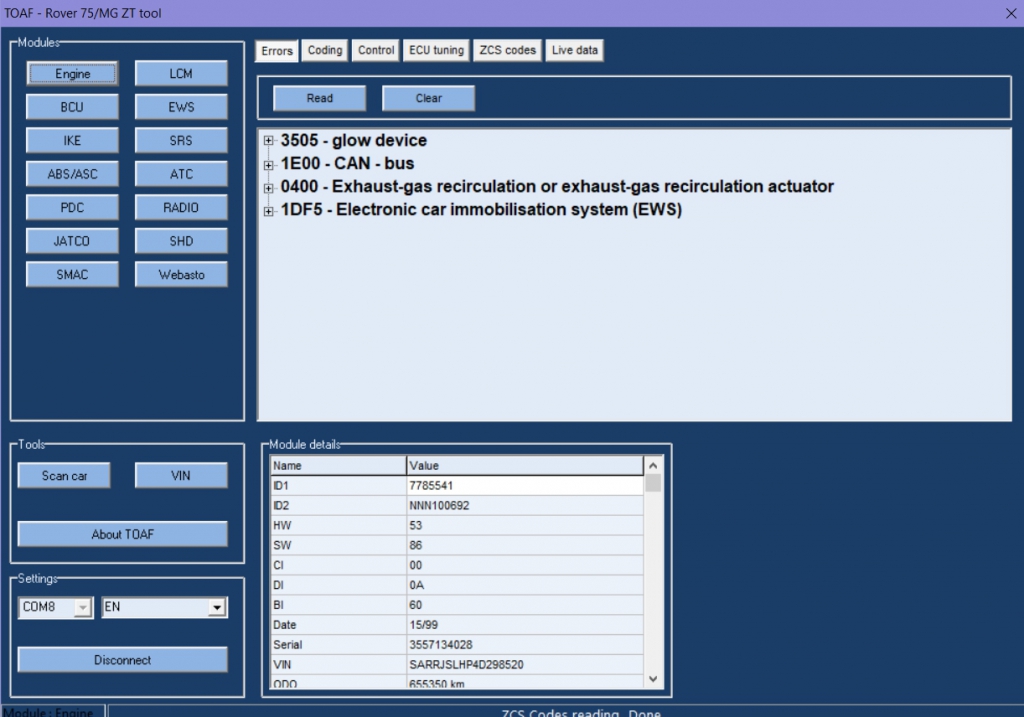
Task: Choose the EWS module
Action: point(181,107)
